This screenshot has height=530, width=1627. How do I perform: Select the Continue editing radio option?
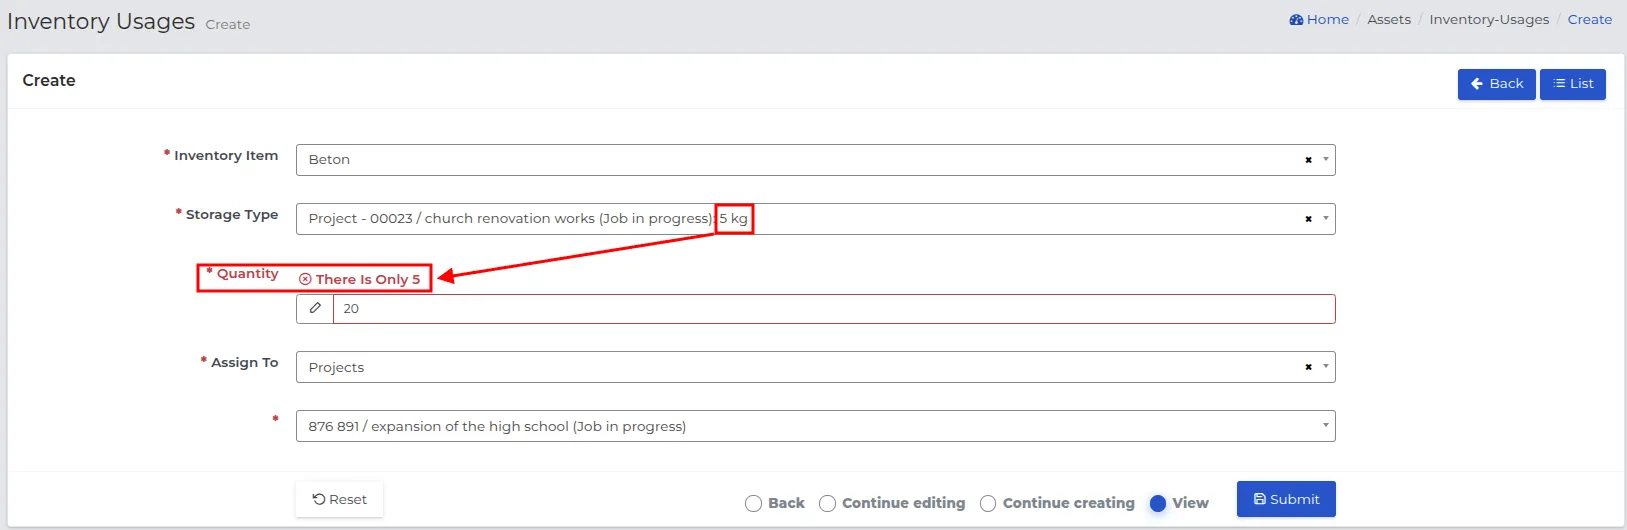[x=827, y=504]
